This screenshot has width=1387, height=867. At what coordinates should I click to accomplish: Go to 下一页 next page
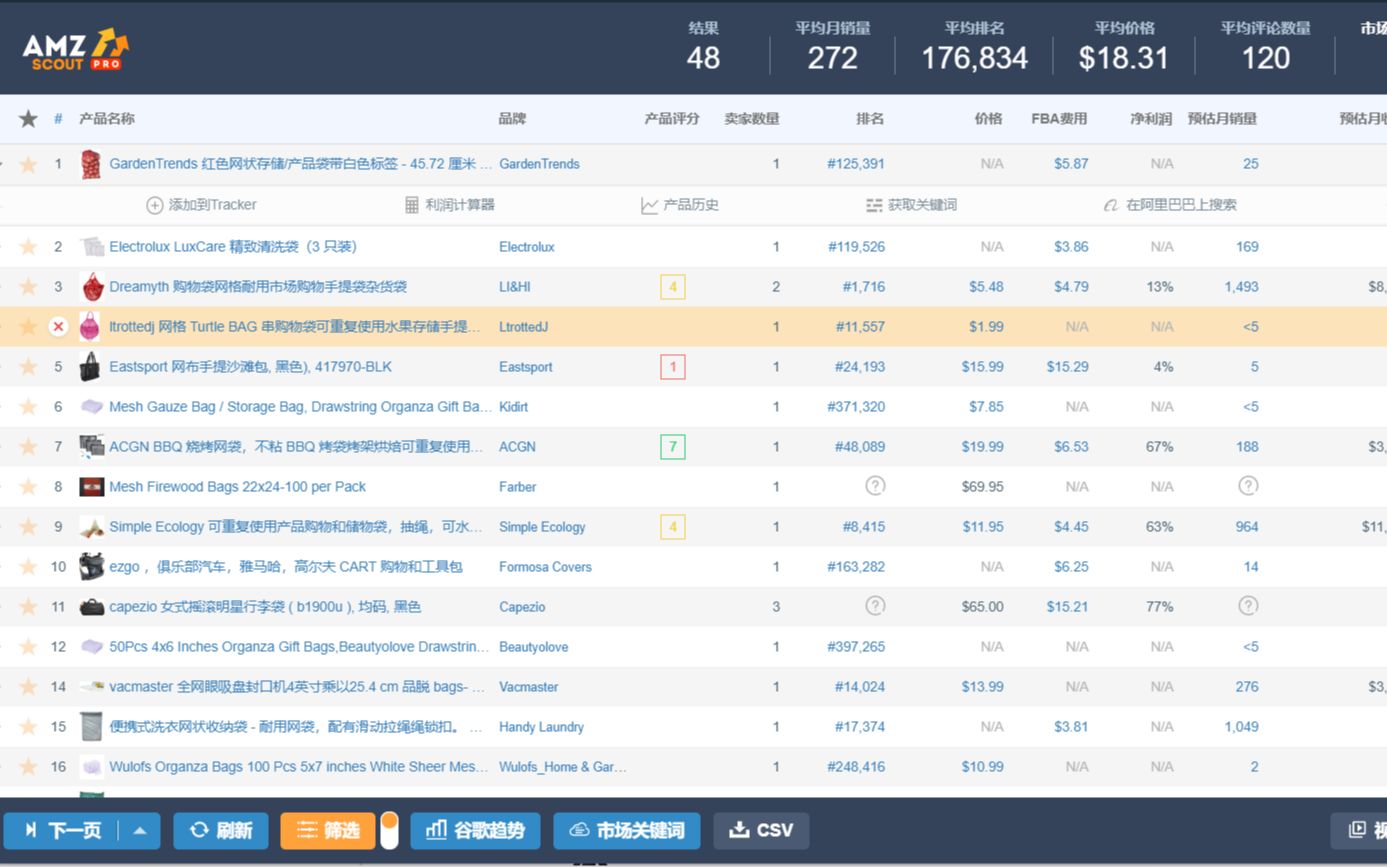[62, 830]
